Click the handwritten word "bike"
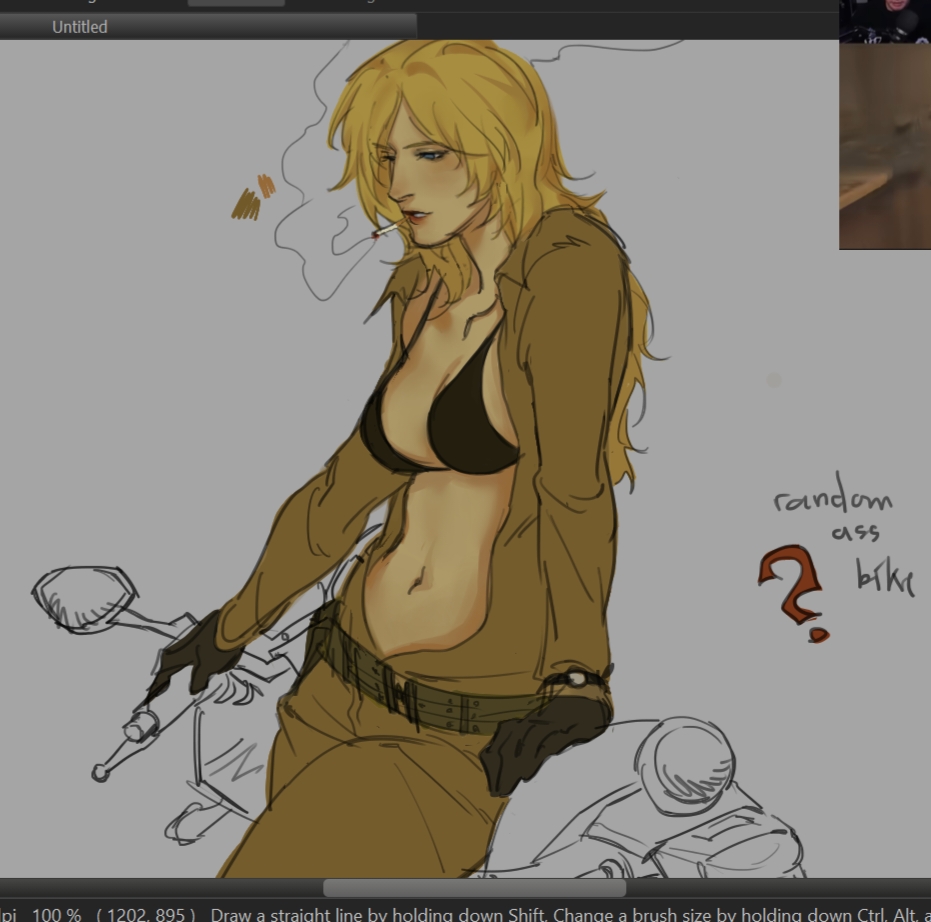The height and width of the screenshot is (922, 931). 884,577
